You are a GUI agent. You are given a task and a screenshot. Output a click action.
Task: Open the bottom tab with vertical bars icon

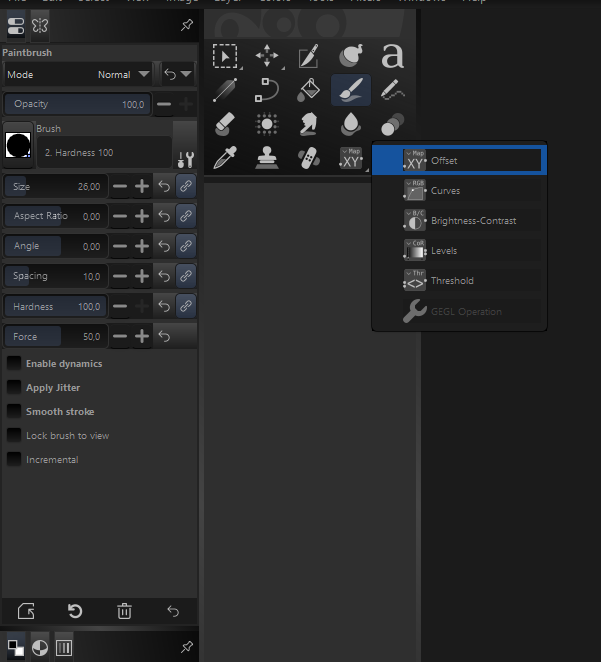tap(64, 648)
